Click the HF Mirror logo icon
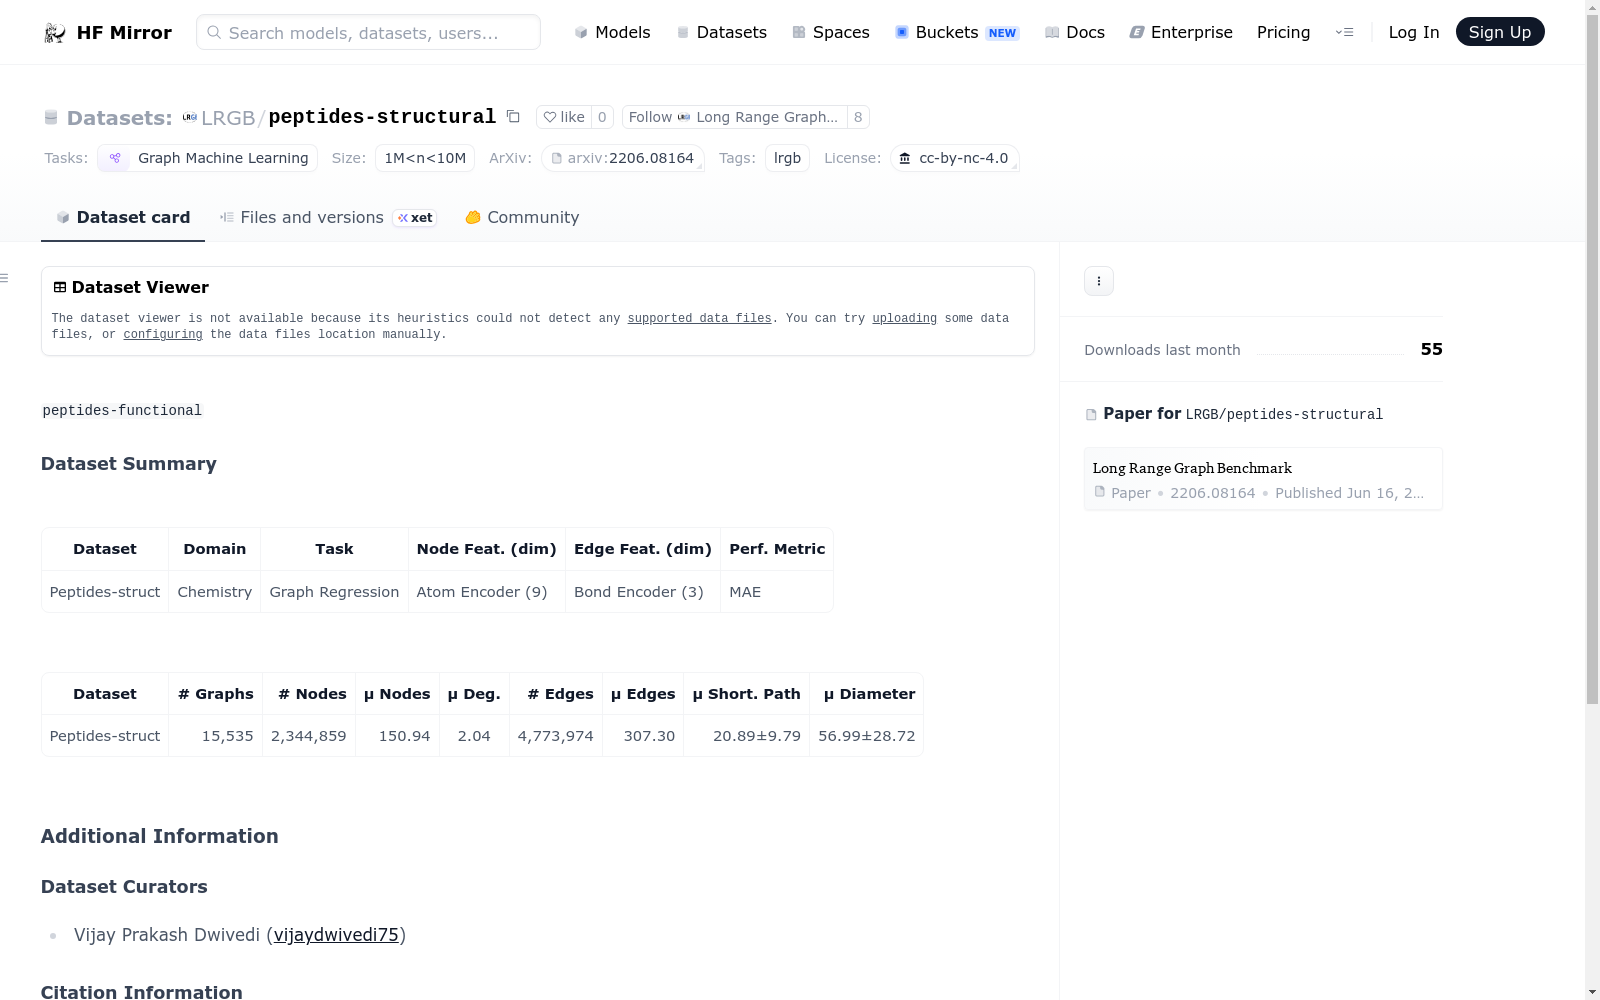The image size is (1600, 1000). 55,33
